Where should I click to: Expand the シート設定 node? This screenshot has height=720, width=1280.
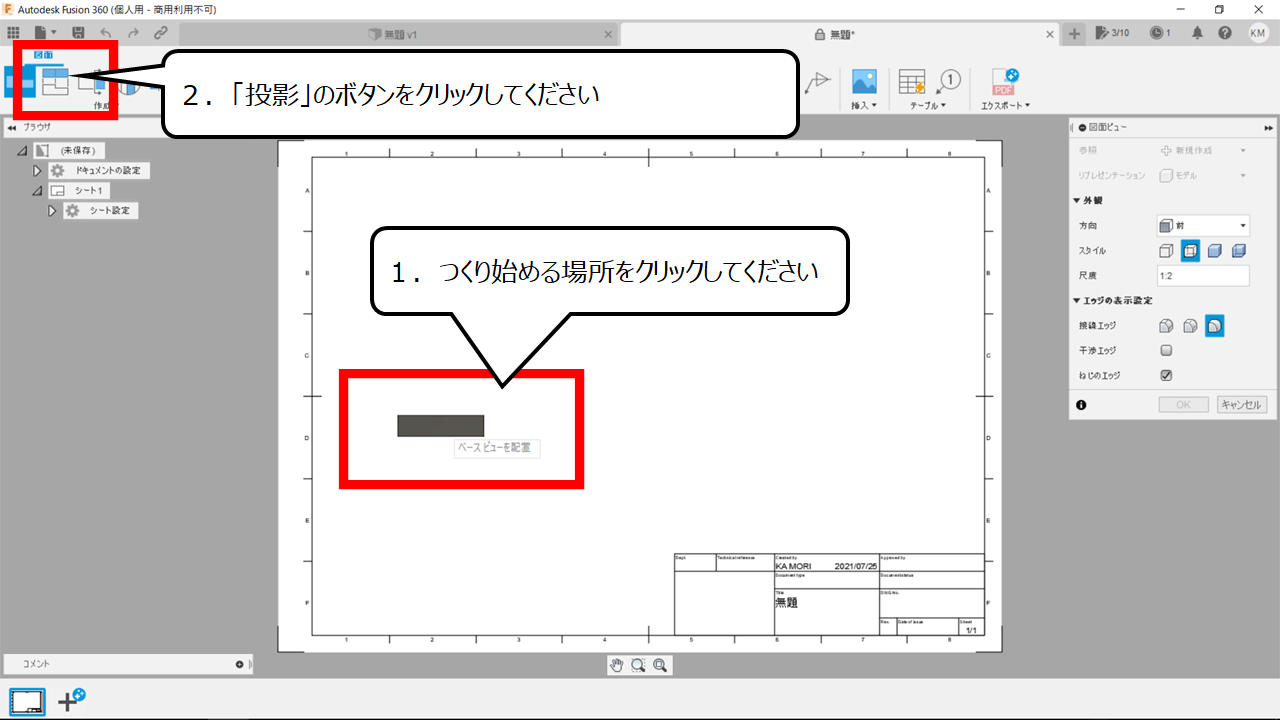[x=53, y=211]
